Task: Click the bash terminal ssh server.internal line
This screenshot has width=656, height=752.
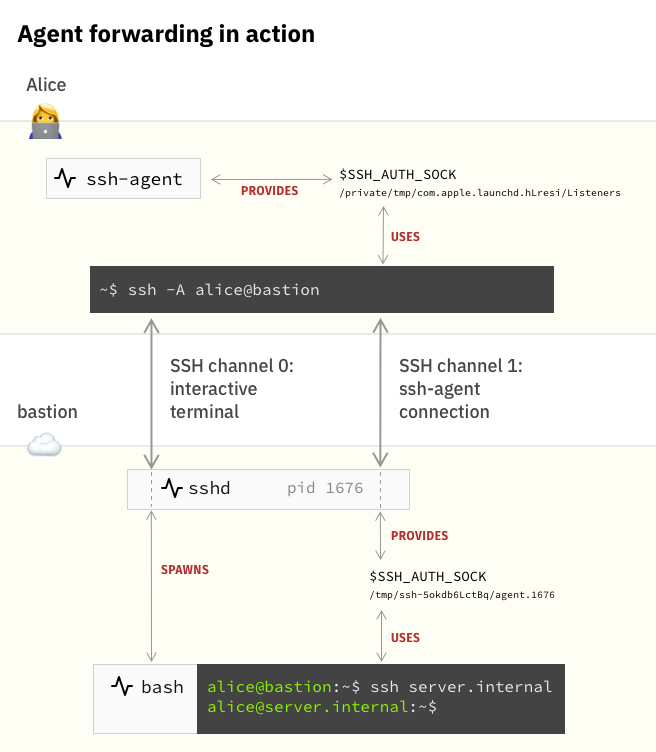Action: click(x=379, y=687)
